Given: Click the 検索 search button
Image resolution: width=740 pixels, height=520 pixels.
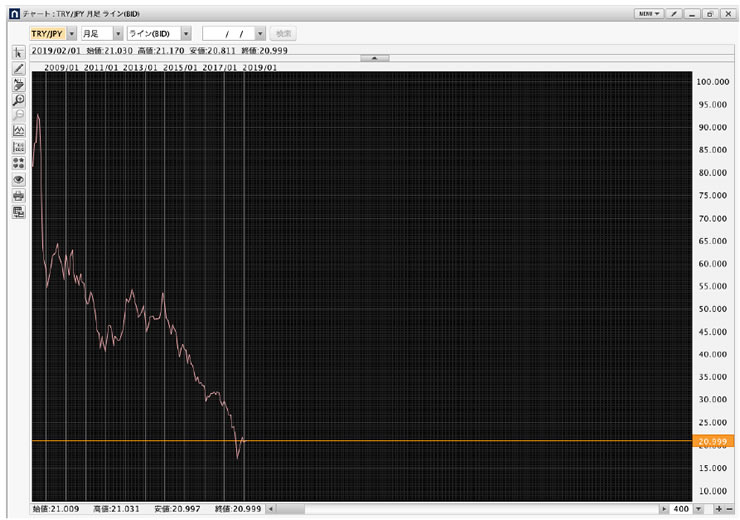Looking at the screenshot, I should click(283, 34).
